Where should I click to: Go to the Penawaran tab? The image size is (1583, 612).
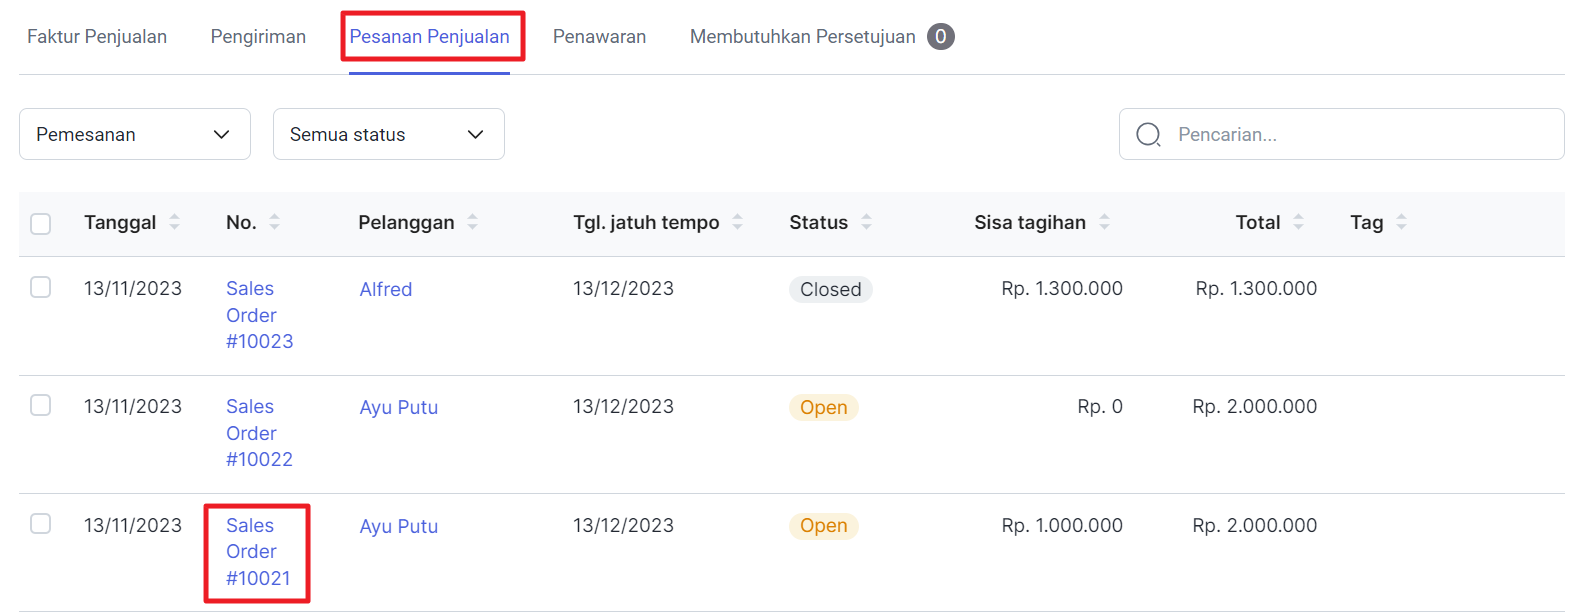599,37
